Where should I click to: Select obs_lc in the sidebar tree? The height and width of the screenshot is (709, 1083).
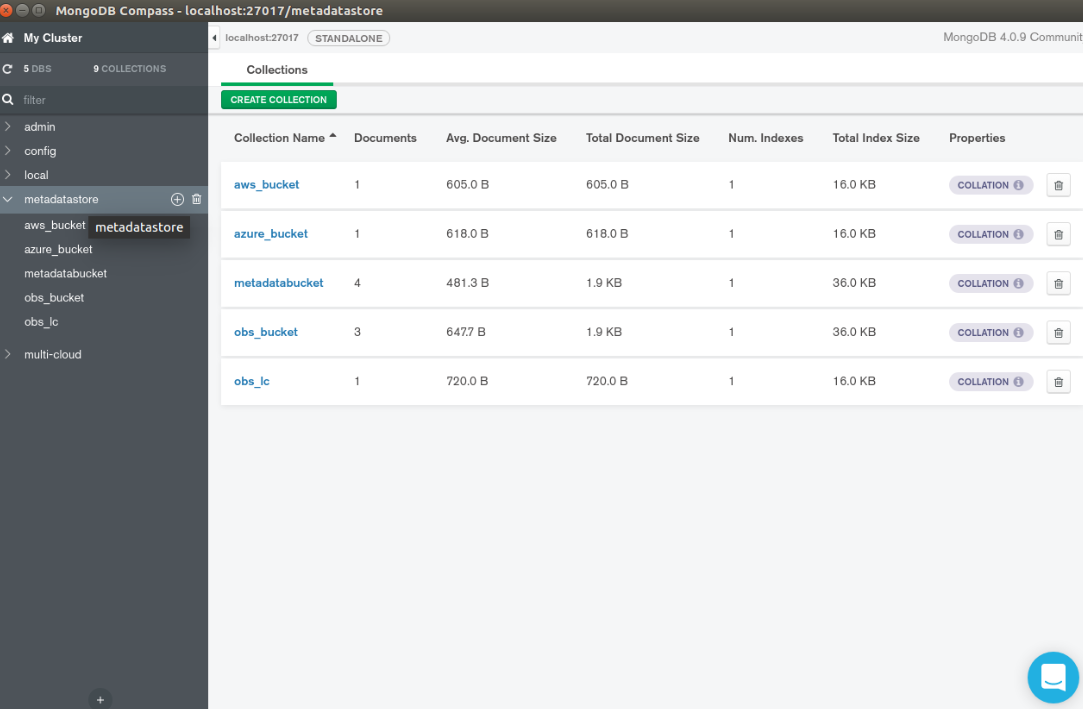pyautogui.click(x=41, y=322)
